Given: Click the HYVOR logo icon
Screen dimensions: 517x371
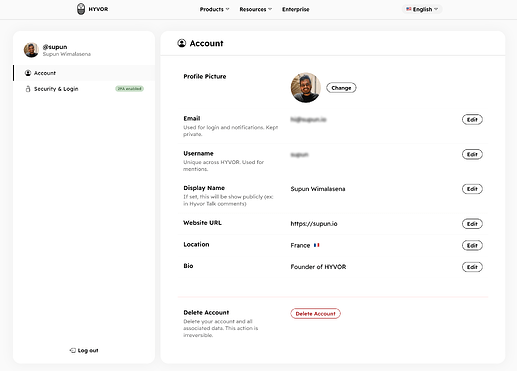Looking at the screenshot, I should point(81,9).
